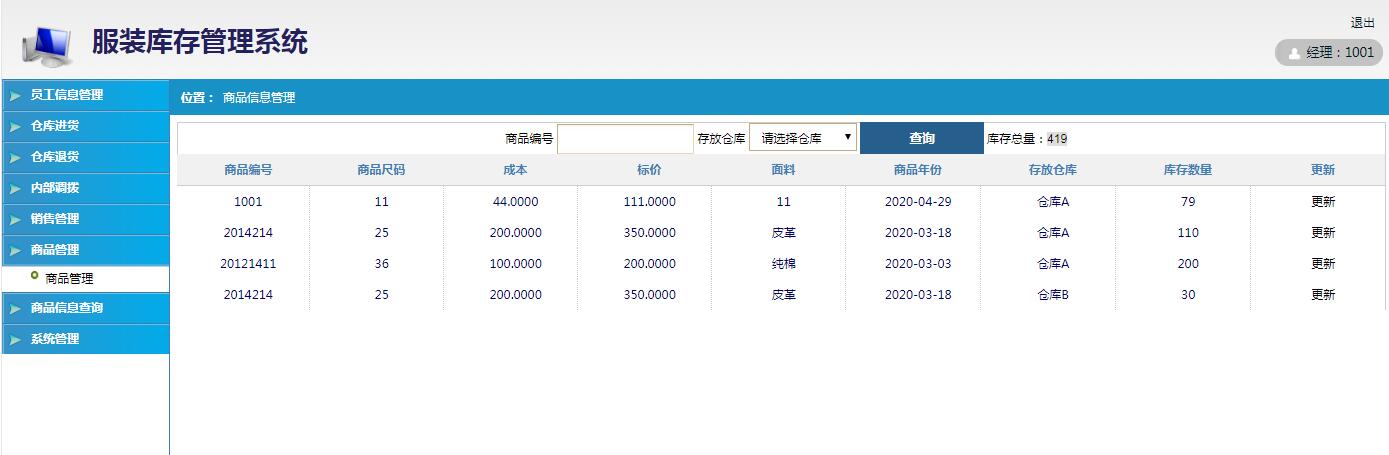Click arrow icon beside 系统管理
Screen dimensions: 1389x455
pos(14,340)
